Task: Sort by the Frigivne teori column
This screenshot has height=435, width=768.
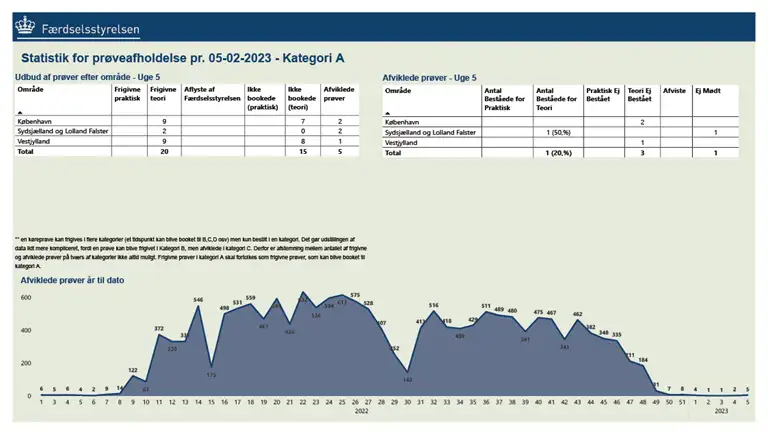Action: click(162, 94)
